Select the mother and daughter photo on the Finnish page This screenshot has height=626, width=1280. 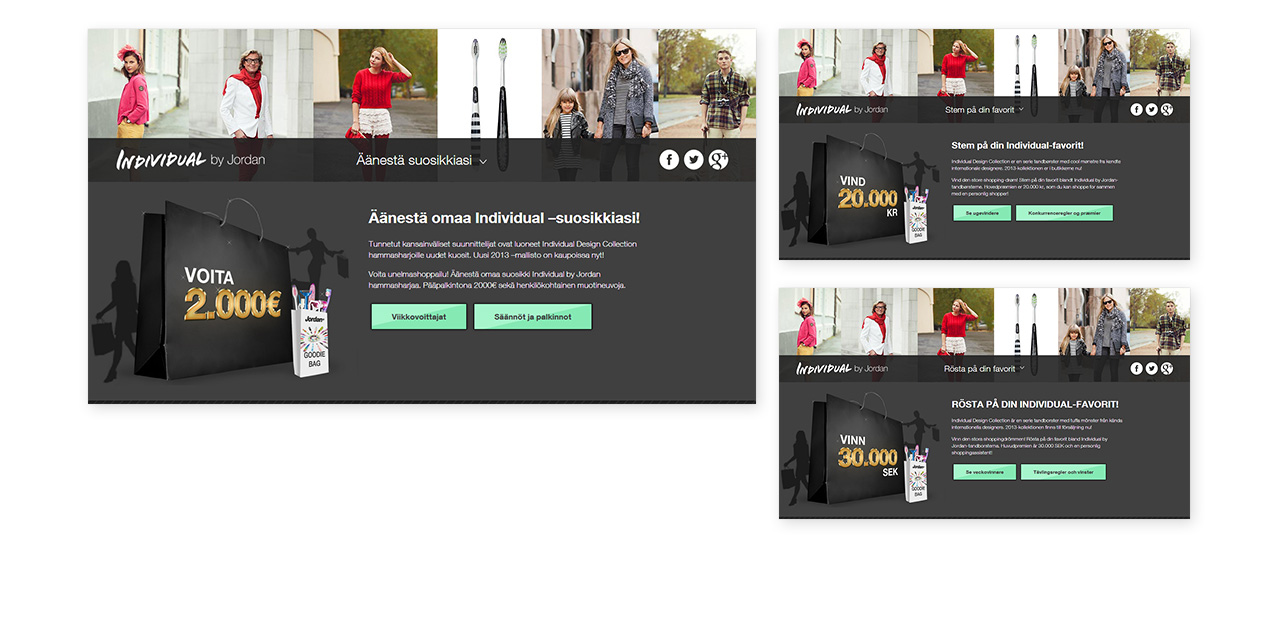[600, 84]
